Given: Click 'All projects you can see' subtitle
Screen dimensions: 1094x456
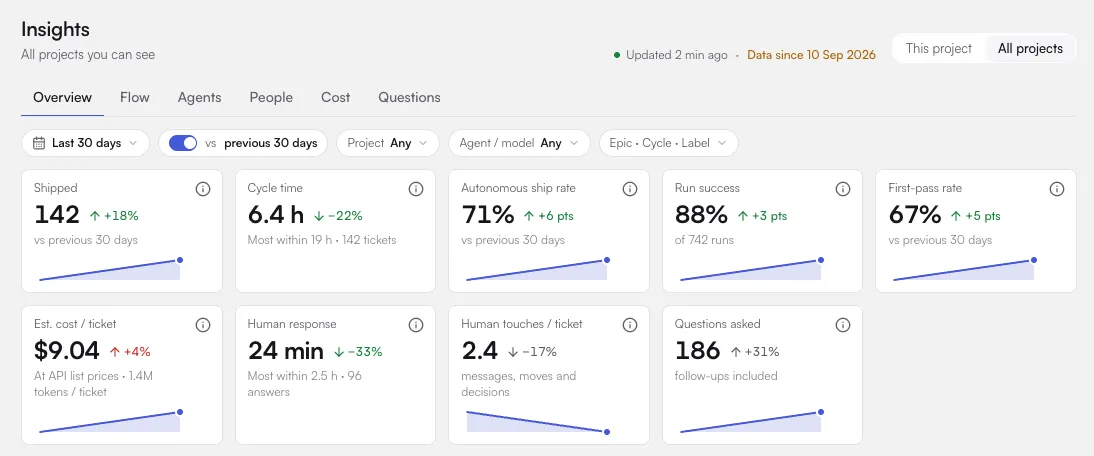Looking at the screenshot, I should coord(88,54).
